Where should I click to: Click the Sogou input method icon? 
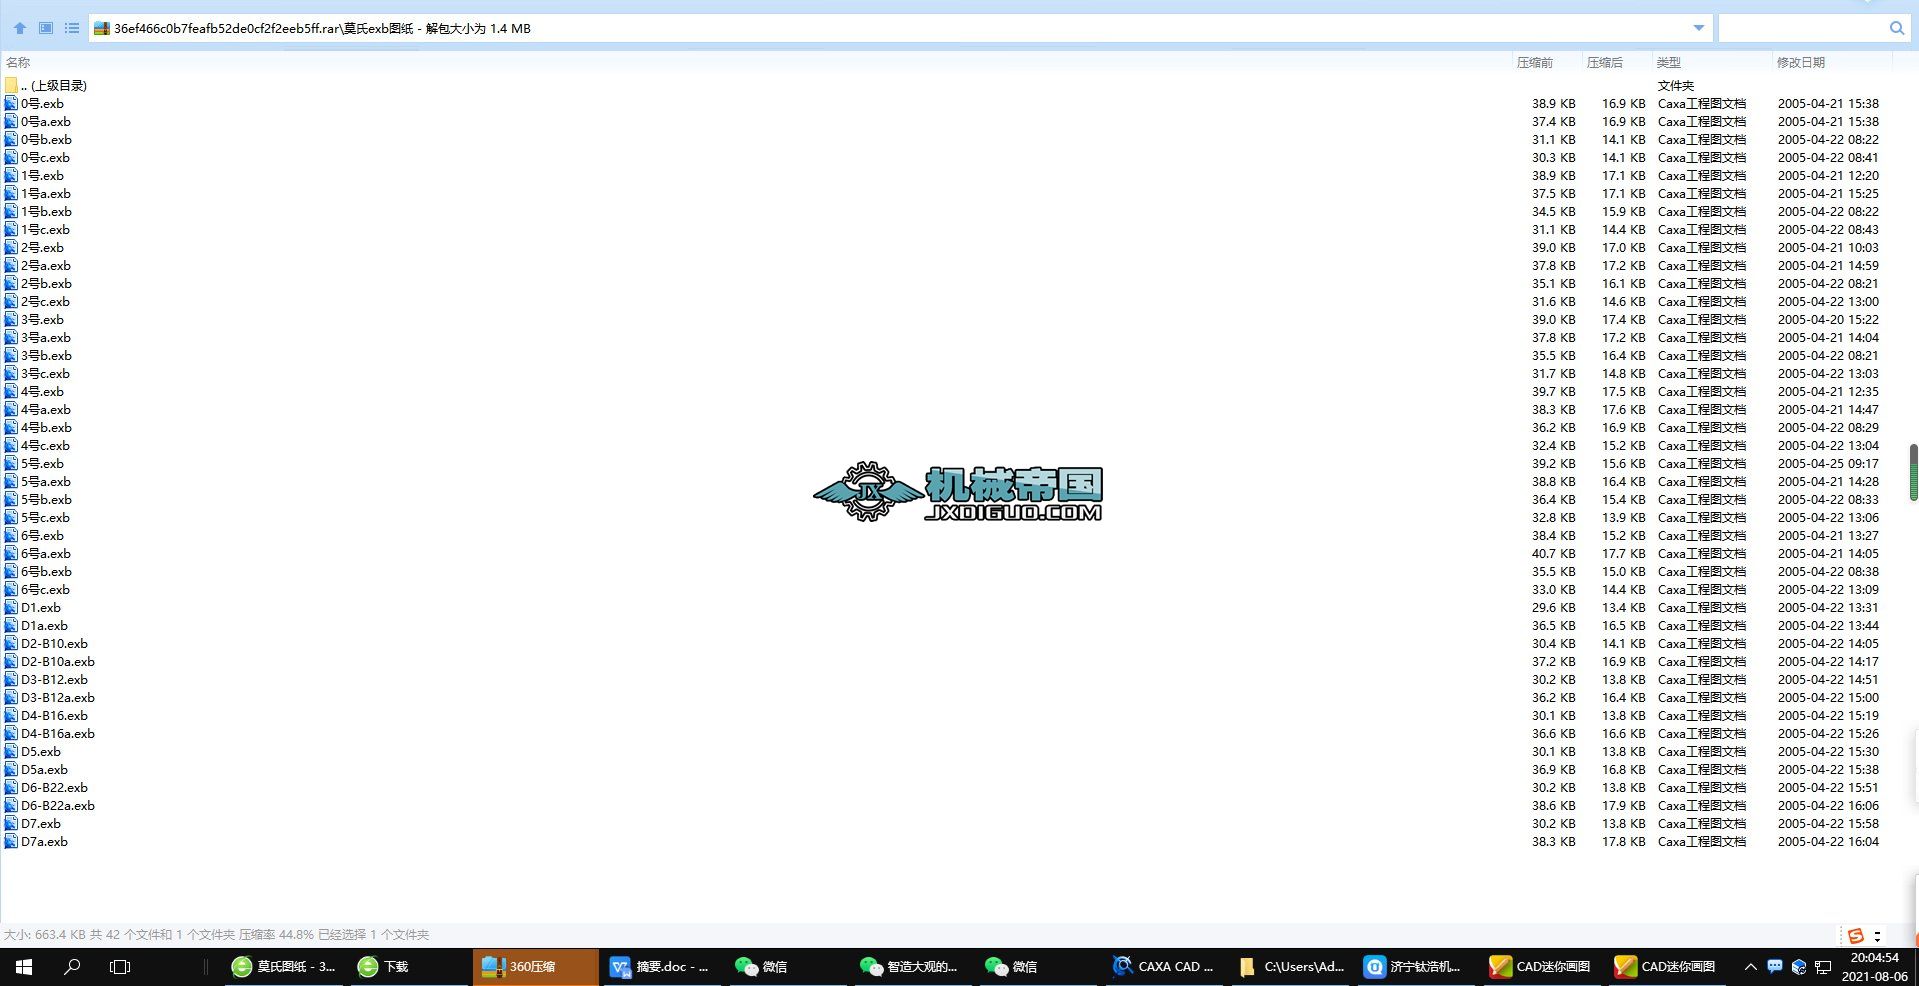1855,935
